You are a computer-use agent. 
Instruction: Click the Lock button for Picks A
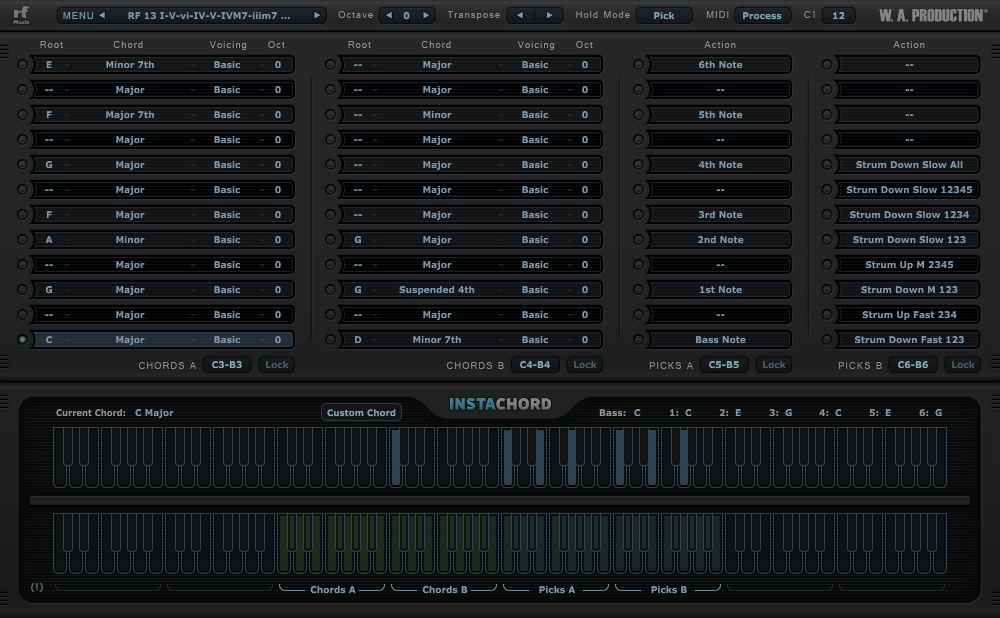click(x=774, y=365)
